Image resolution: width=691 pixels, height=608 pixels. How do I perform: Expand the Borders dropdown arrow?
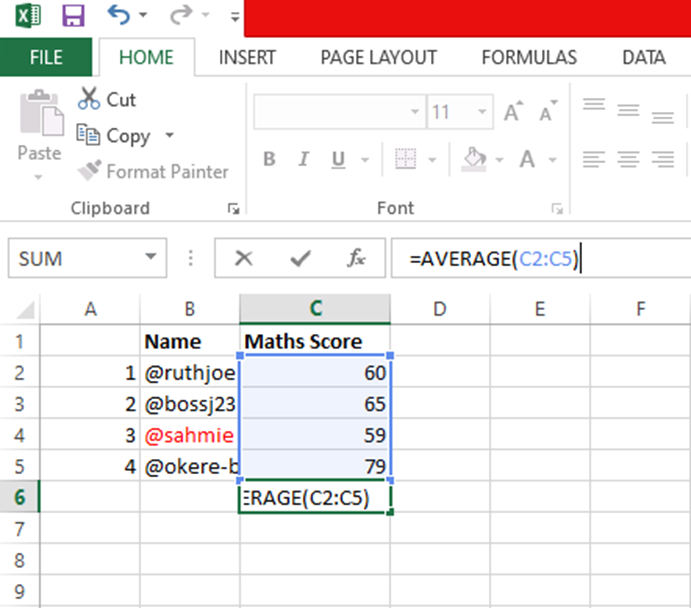[432, 159]
